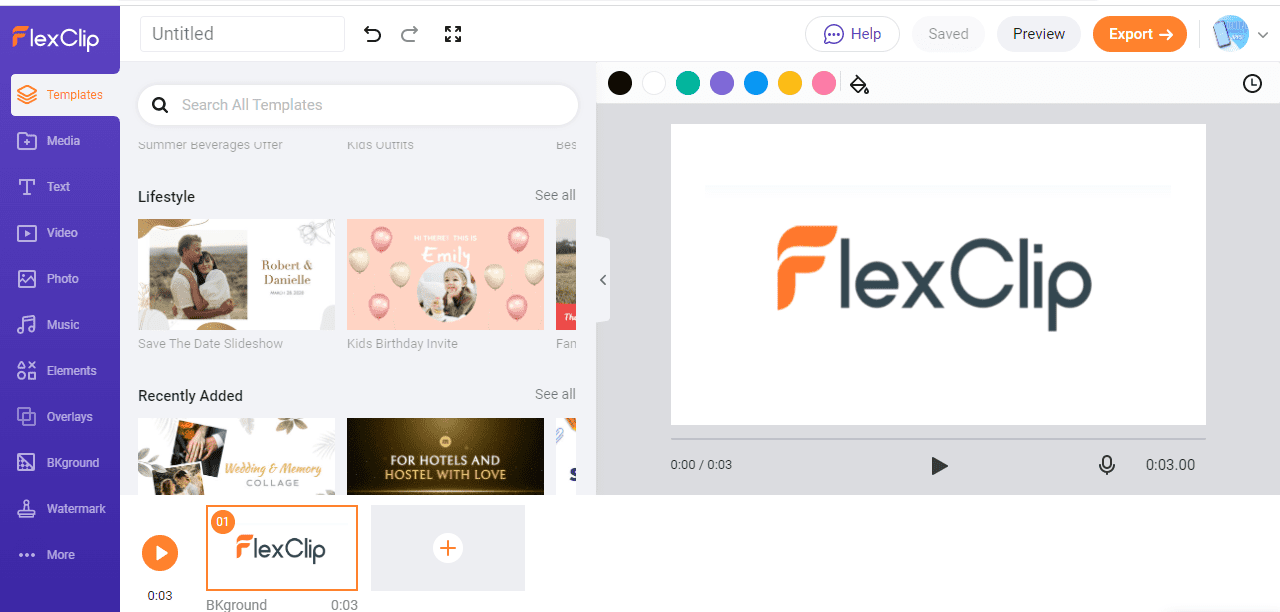
Task: Click the microphone voiceover icon
Action: pos(1107,465)
